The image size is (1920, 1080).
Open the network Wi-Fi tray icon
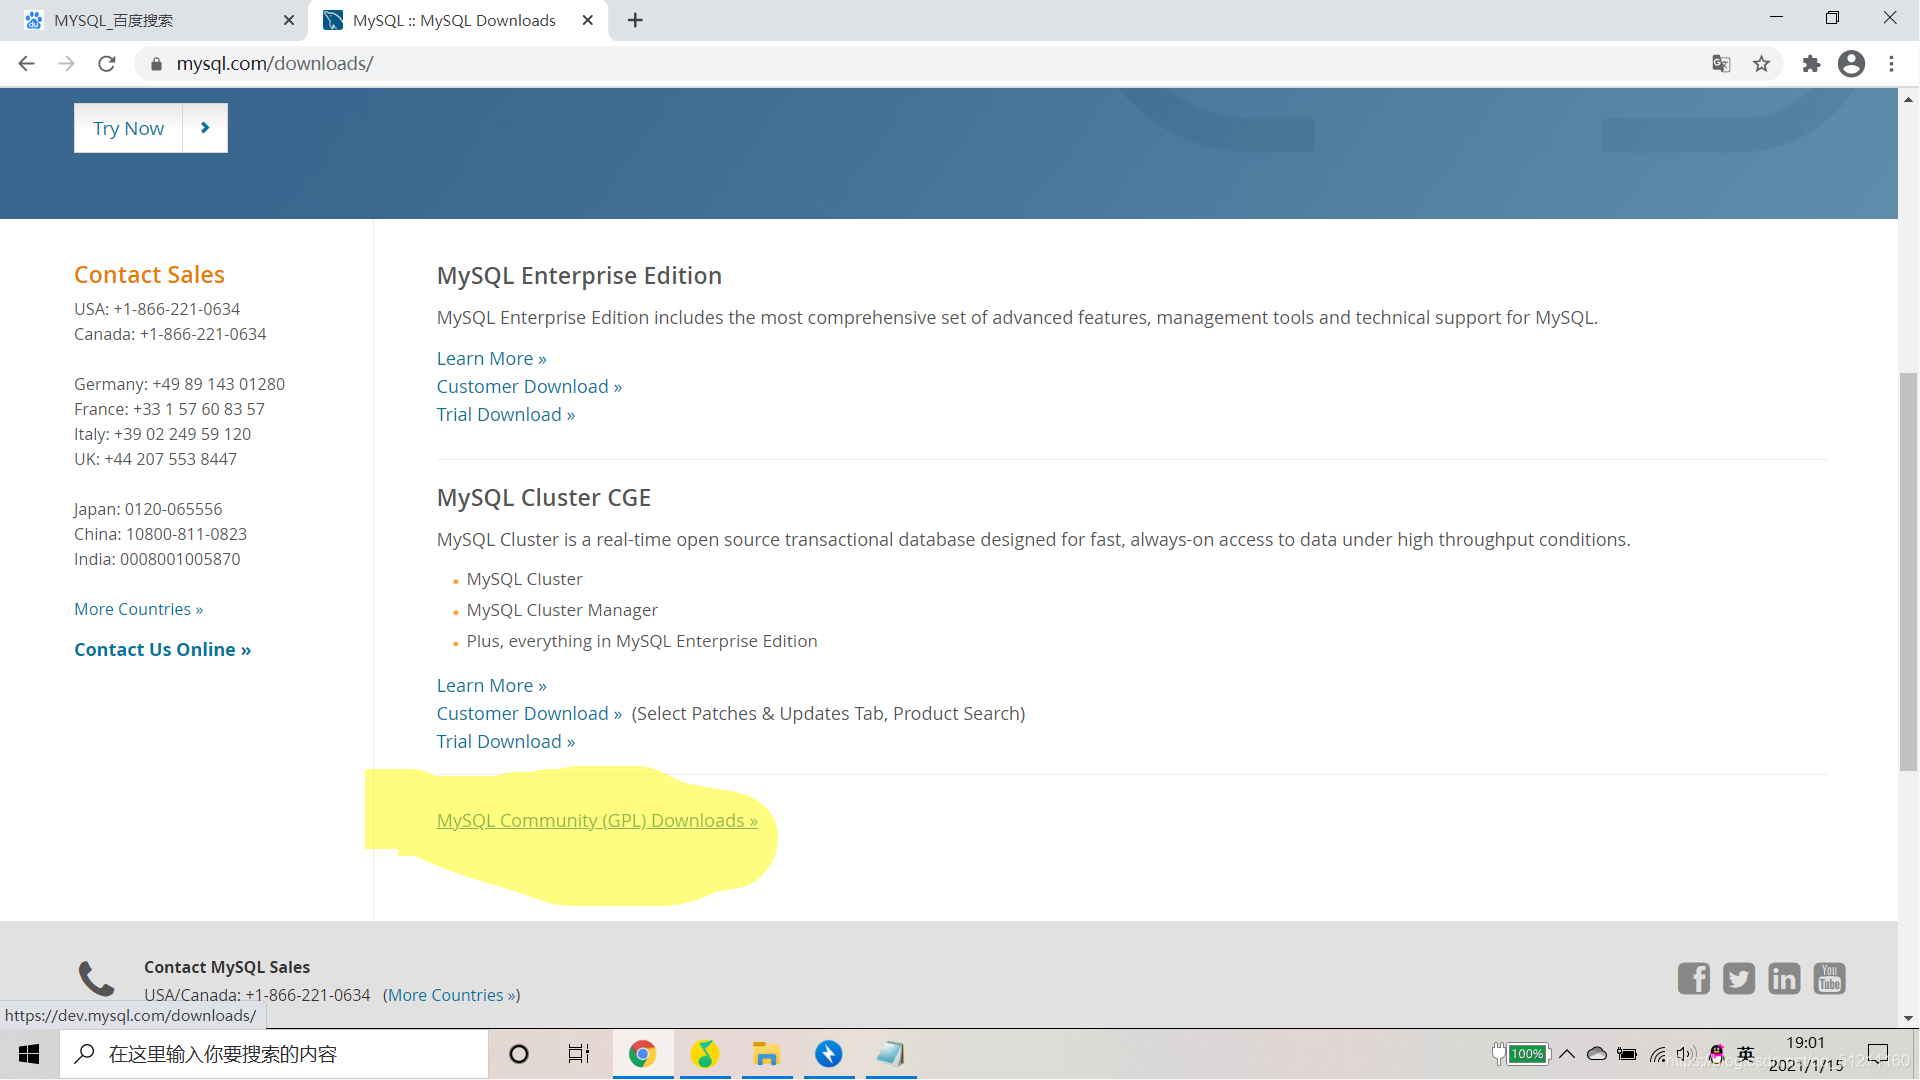click(1658, 1054)
